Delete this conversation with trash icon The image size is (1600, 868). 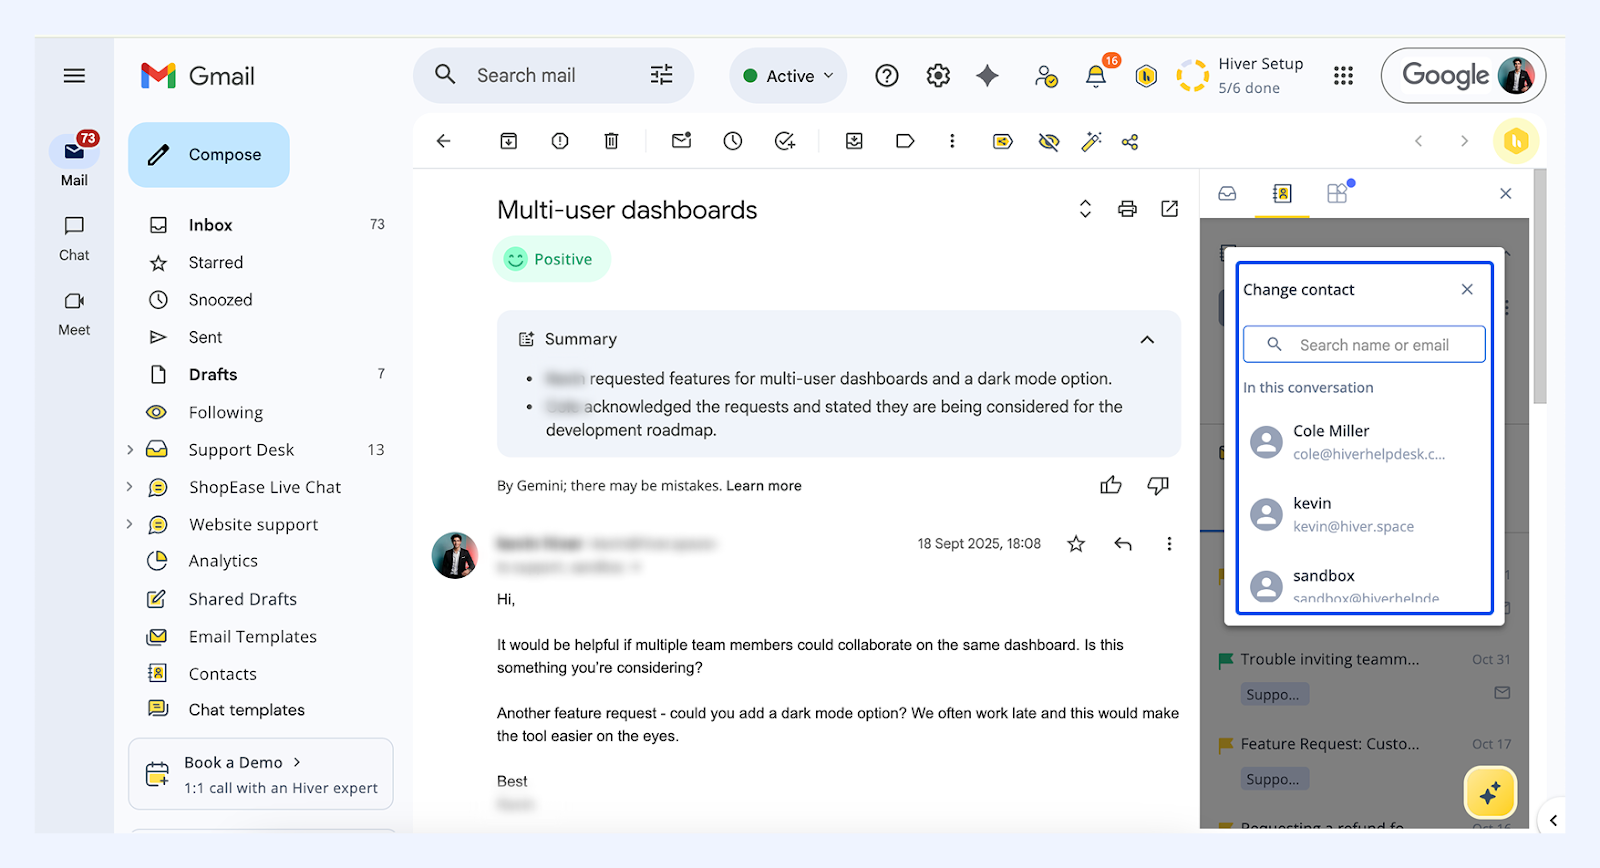click(x=611, y=141)
